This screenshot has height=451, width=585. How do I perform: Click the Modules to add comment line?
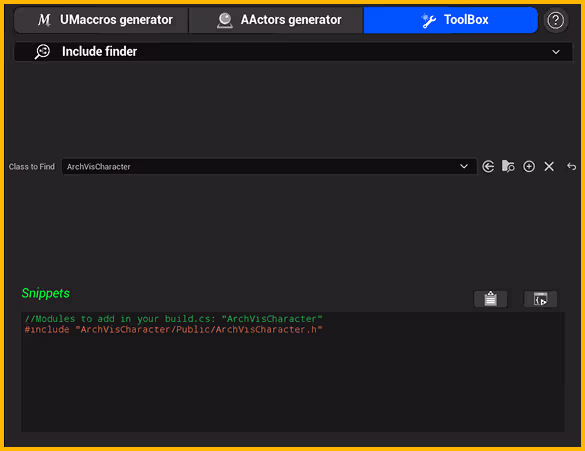173,319
